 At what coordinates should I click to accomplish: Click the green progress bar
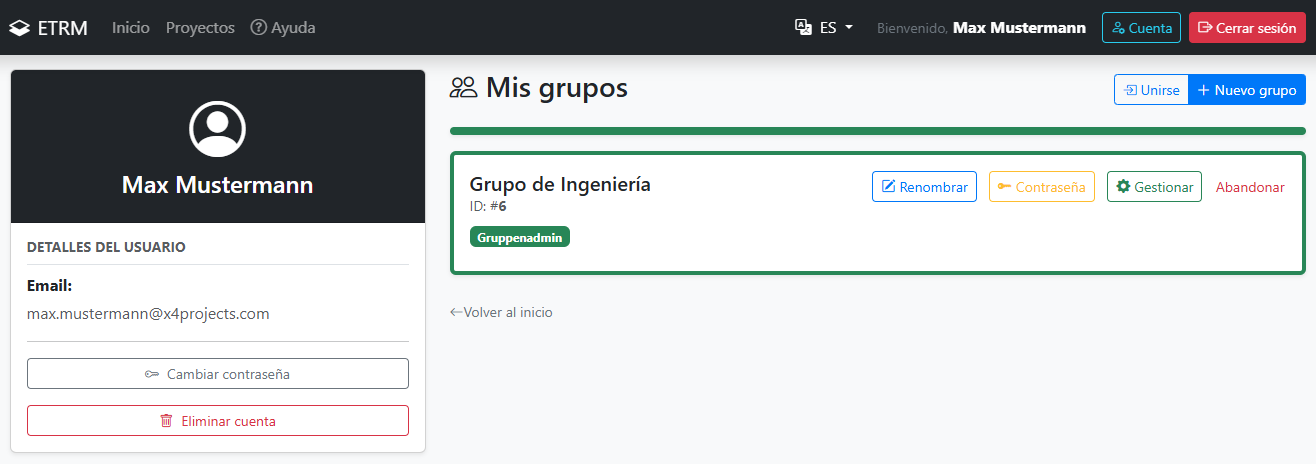878,131
